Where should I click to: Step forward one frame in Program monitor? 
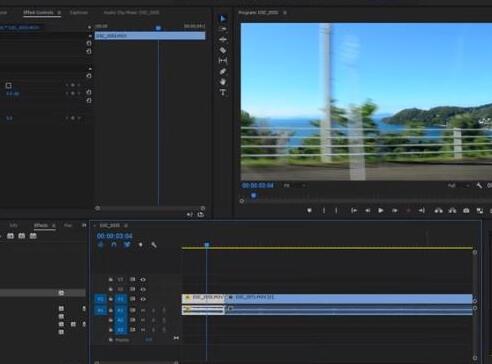coord(395,211)
